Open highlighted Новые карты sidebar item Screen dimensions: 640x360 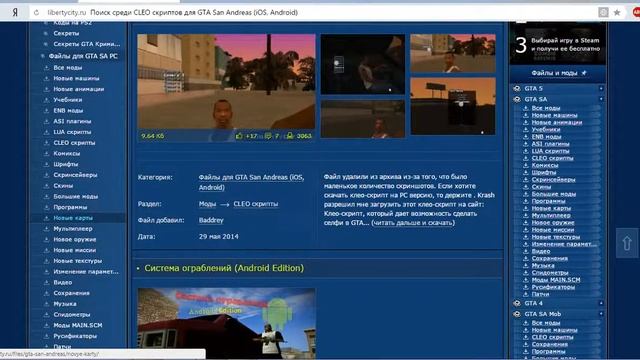73,218
